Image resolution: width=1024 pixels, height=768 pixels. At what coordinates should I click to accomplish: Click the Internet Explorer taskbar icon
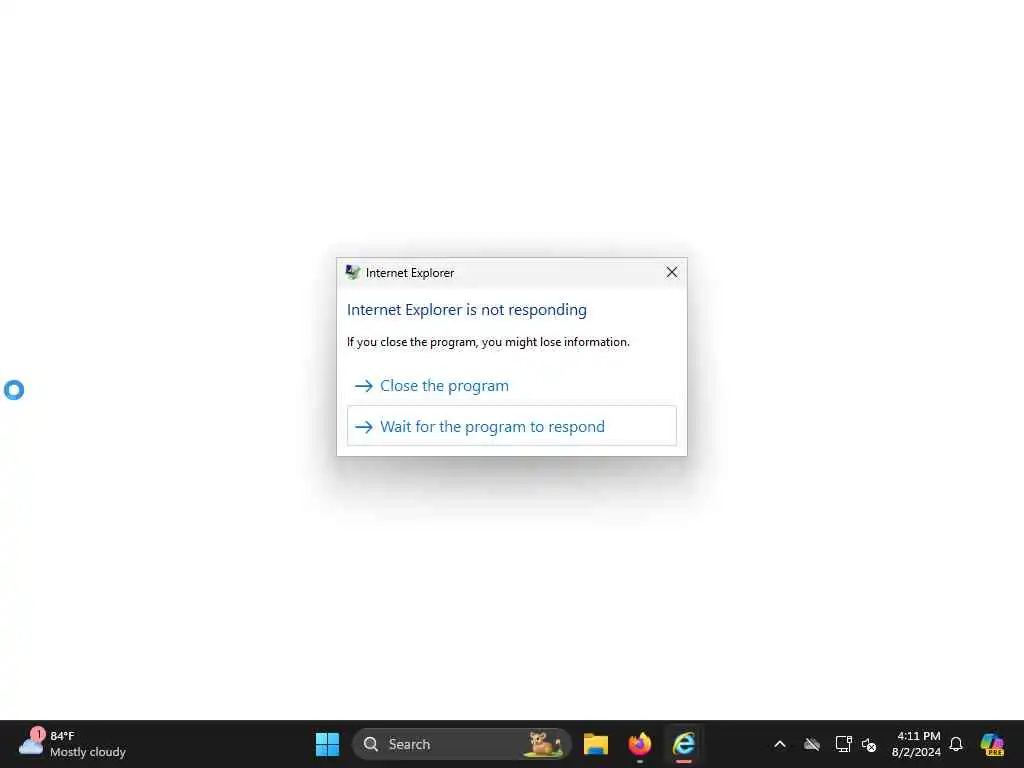(x=684, y=744)
